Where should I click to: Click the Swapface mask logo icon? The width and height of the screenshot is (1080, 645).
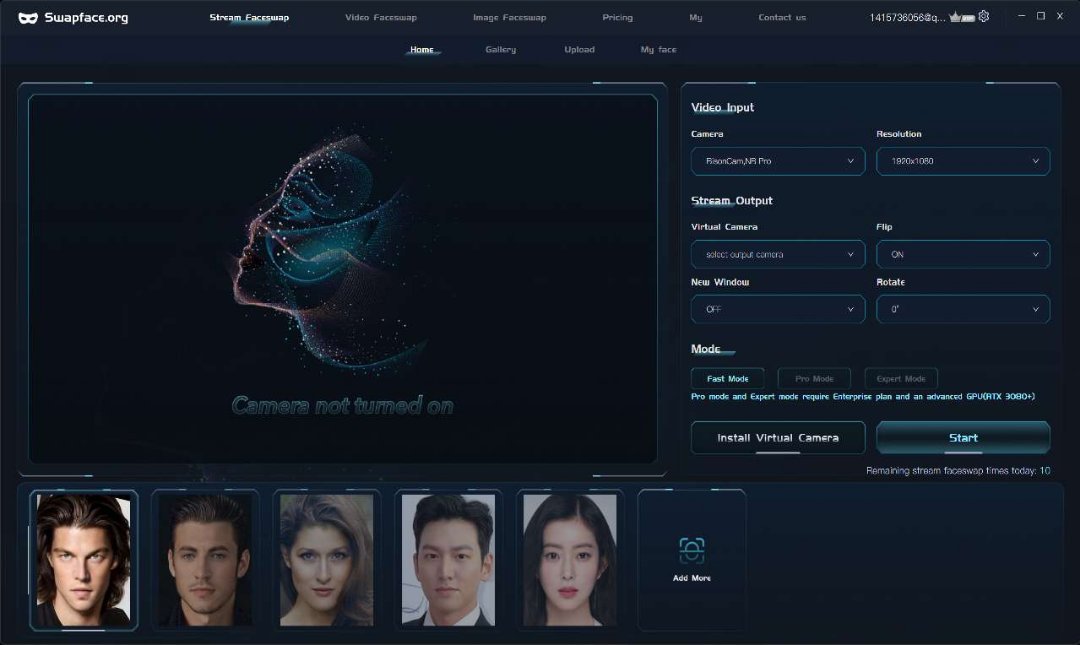point(28,18)
